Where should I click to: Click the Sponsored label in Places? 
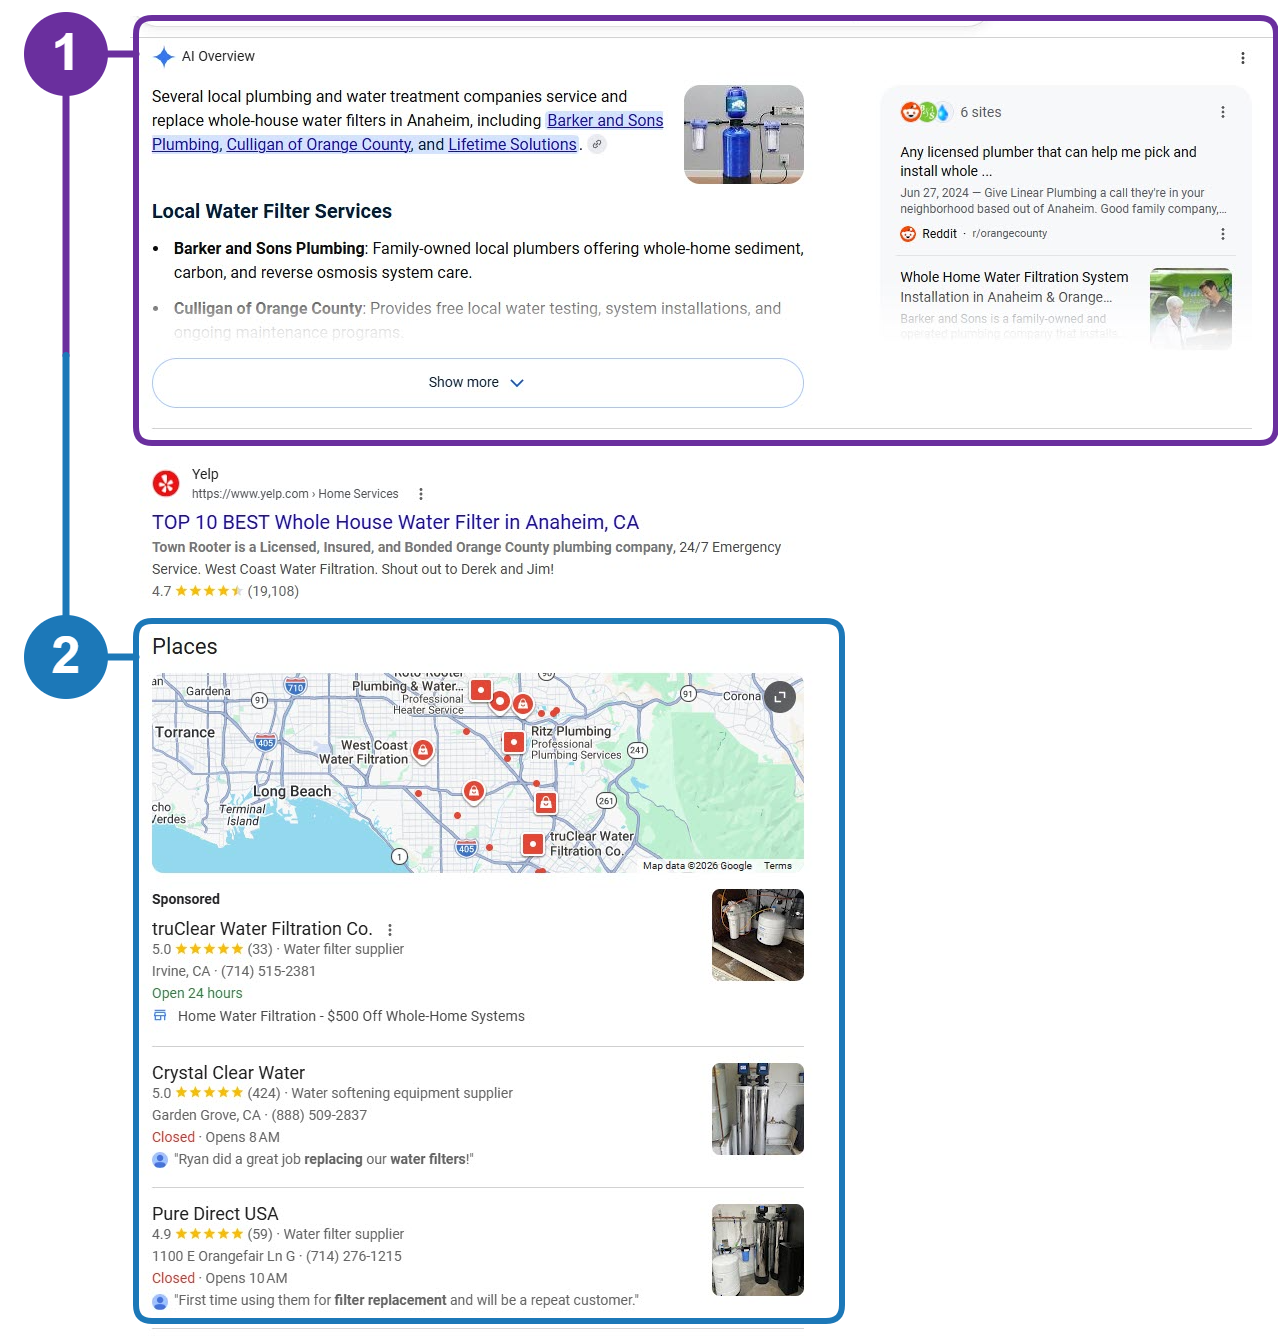tap(186, 899)
